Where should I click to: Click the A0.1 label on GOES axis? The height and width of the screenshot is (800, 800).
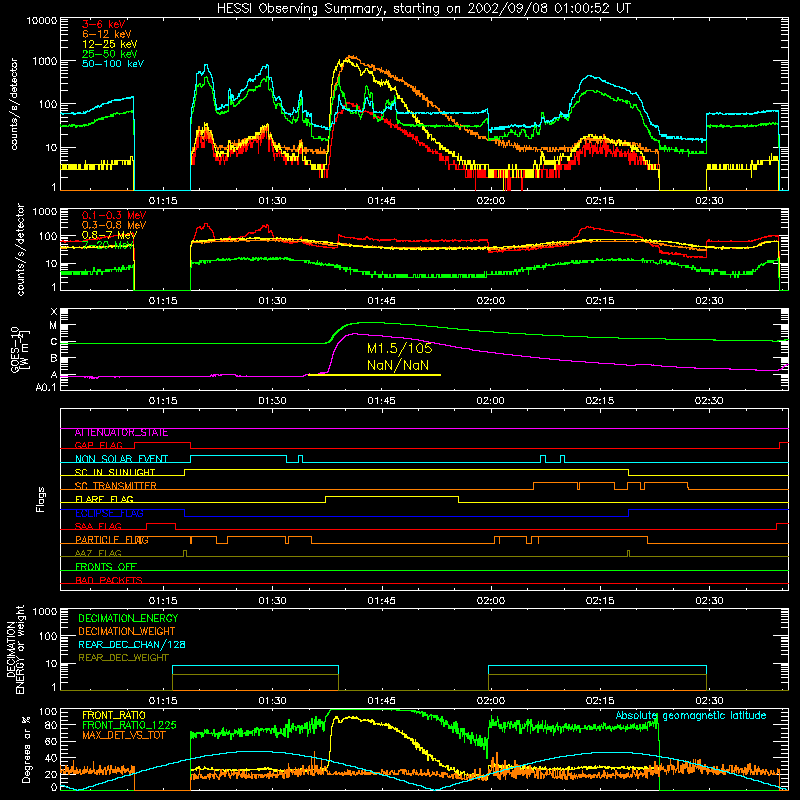[x=45, y=388]
